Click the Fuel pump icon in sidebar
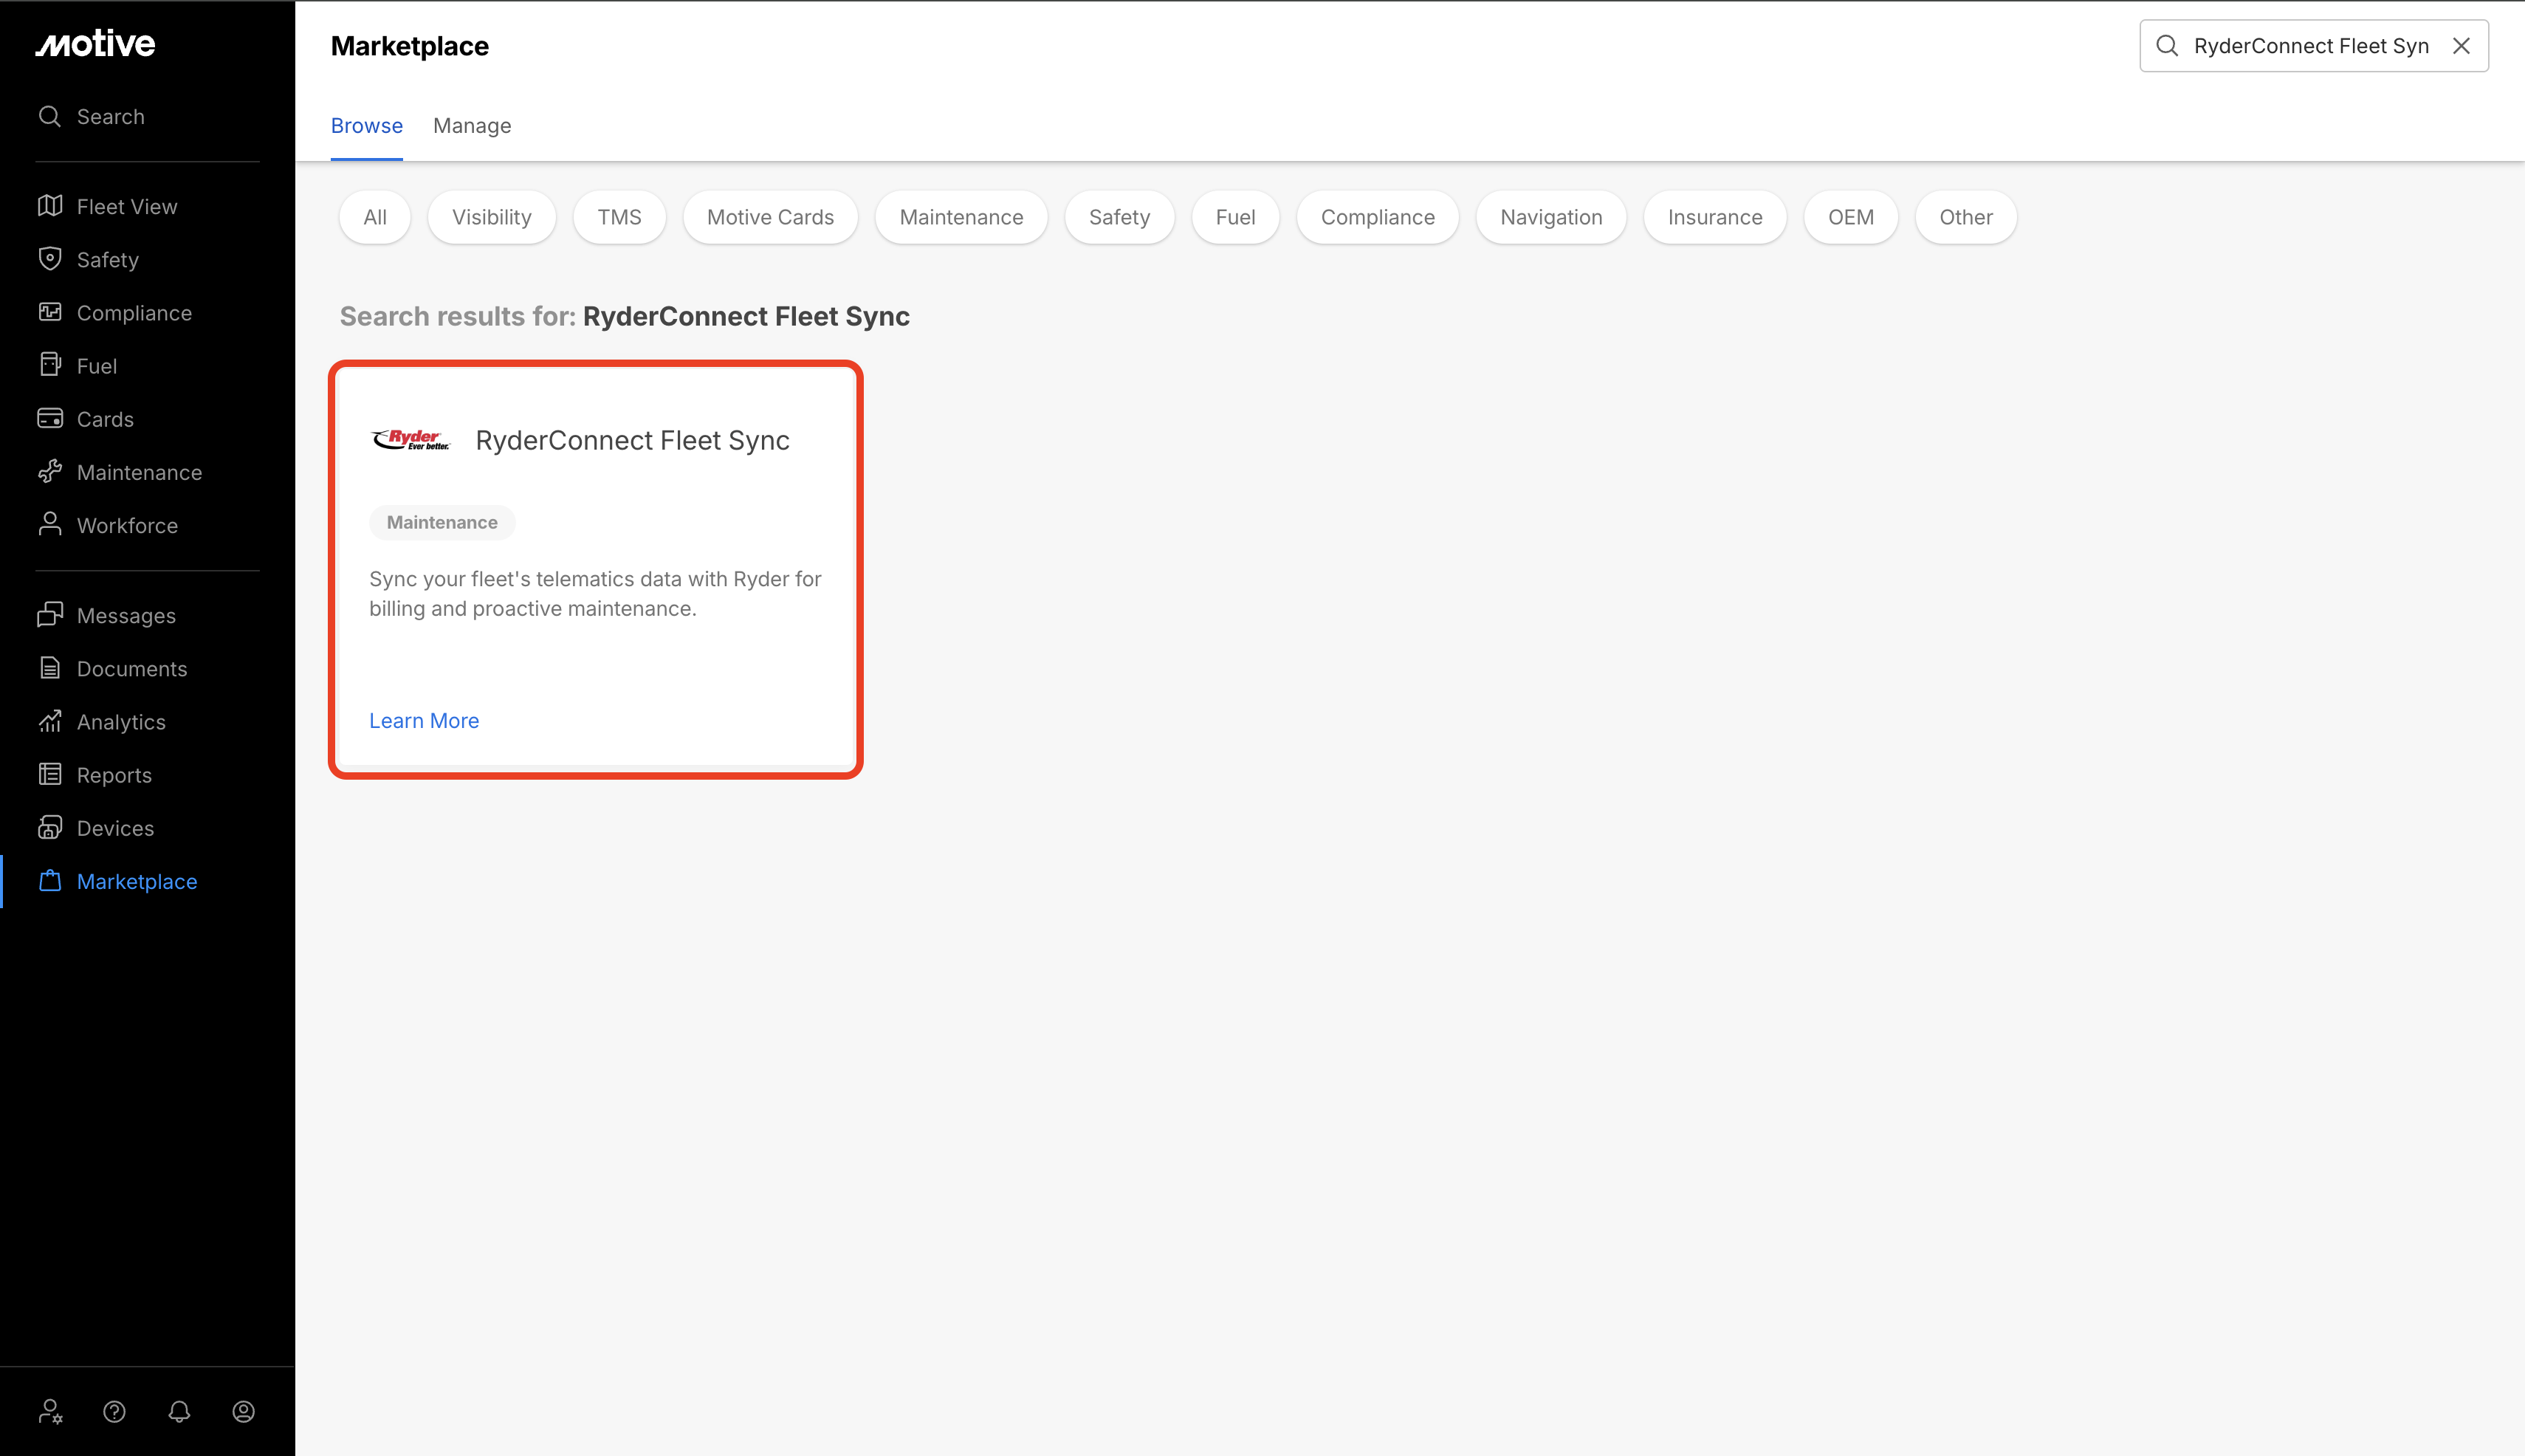 pos(50,365)
